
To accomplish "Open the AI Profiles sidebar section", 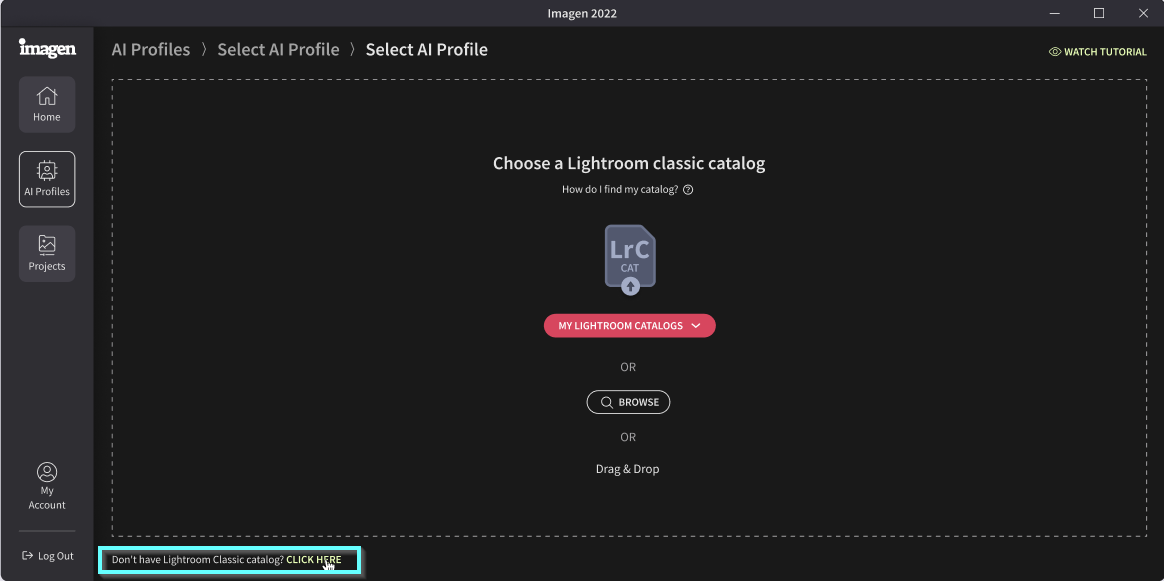I will click(x=47, y=179).
